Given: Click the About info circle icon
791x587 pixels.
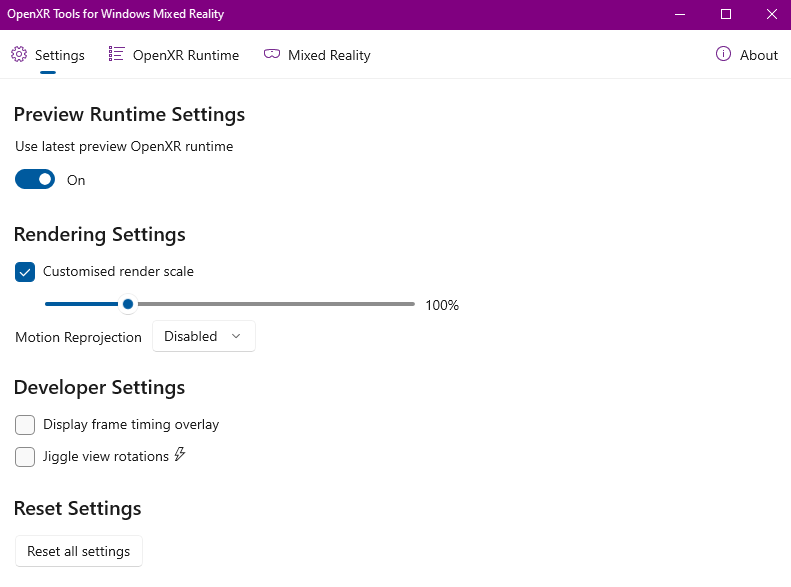Looking at the screenshot, I should pyautogui.click(x=723, y=53).
